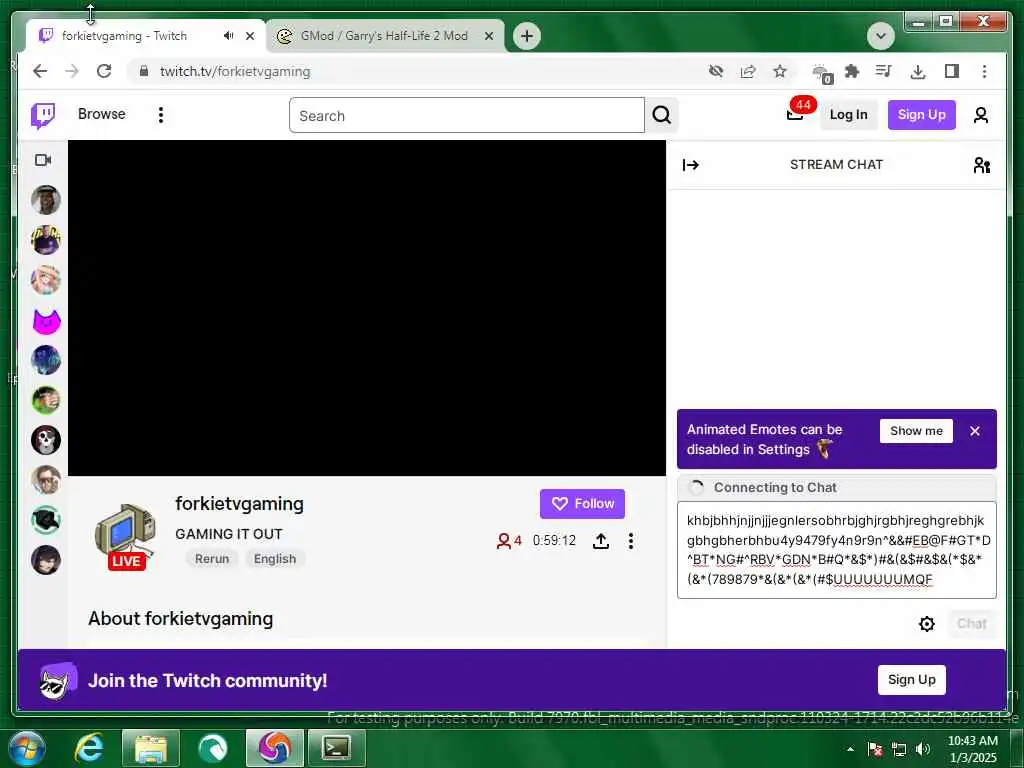Click the volume speaker tray icon
The height and width of the screenshot is (768, 1024).
coord(923,749)
